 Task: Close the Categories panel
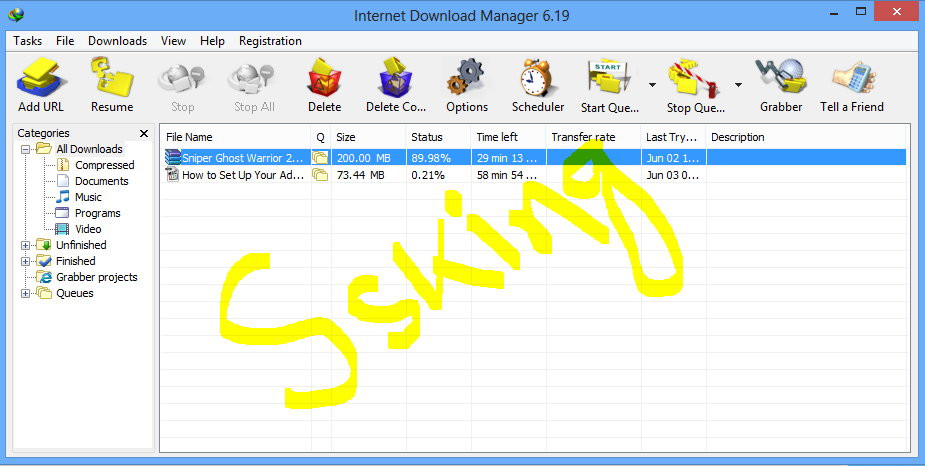pos(144,133)
